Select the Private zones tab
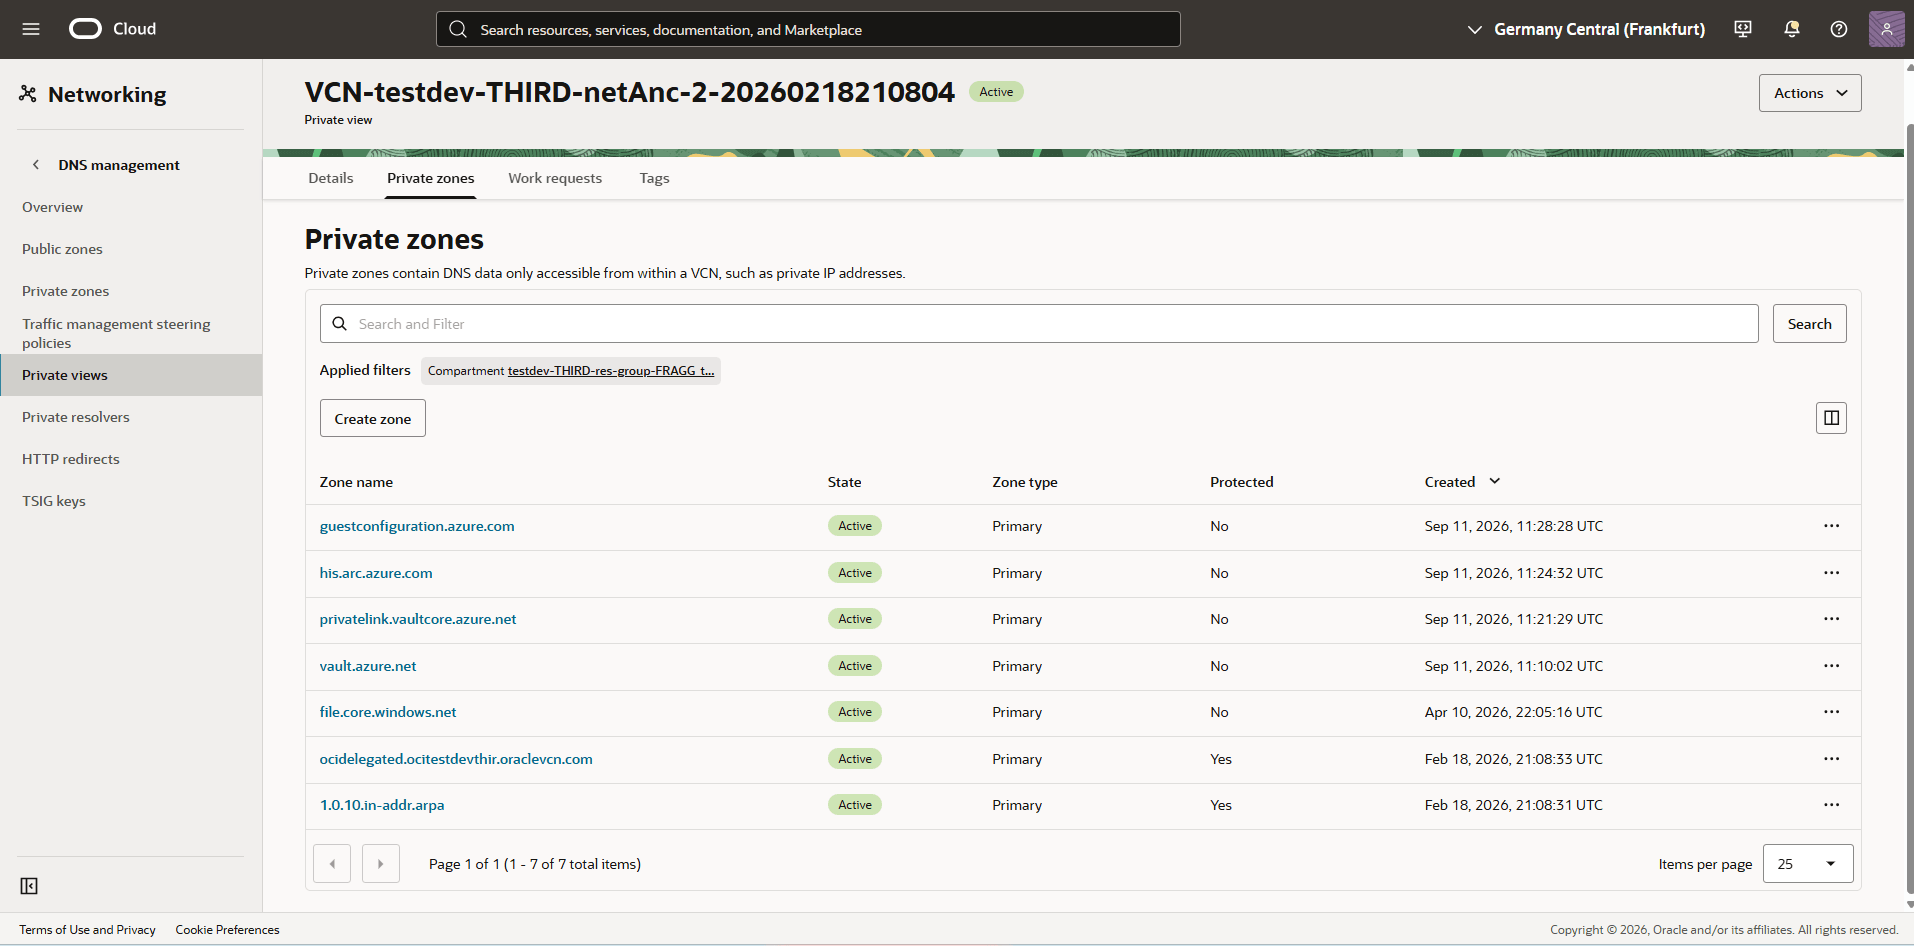This screenshot has width=1914, height=946. tap(431, 178)
